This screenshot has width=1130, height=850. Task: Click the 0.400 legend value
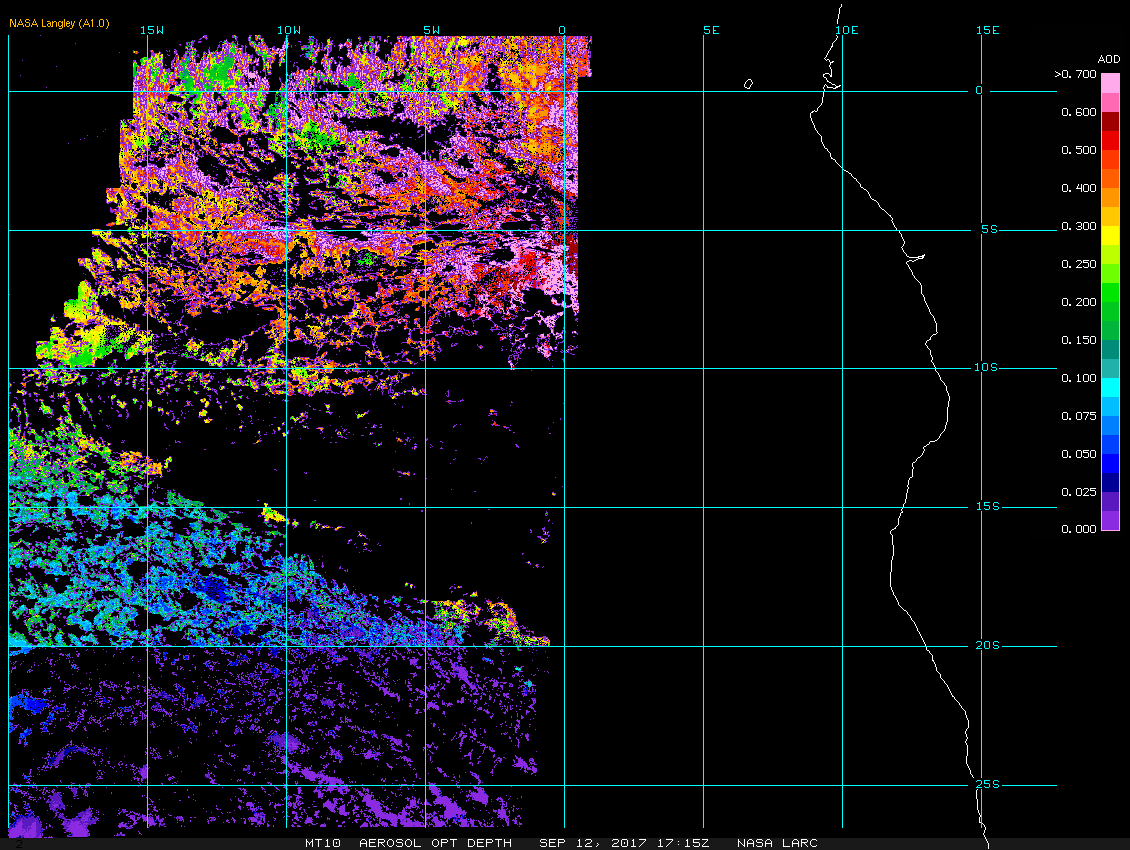(1079, 188)
